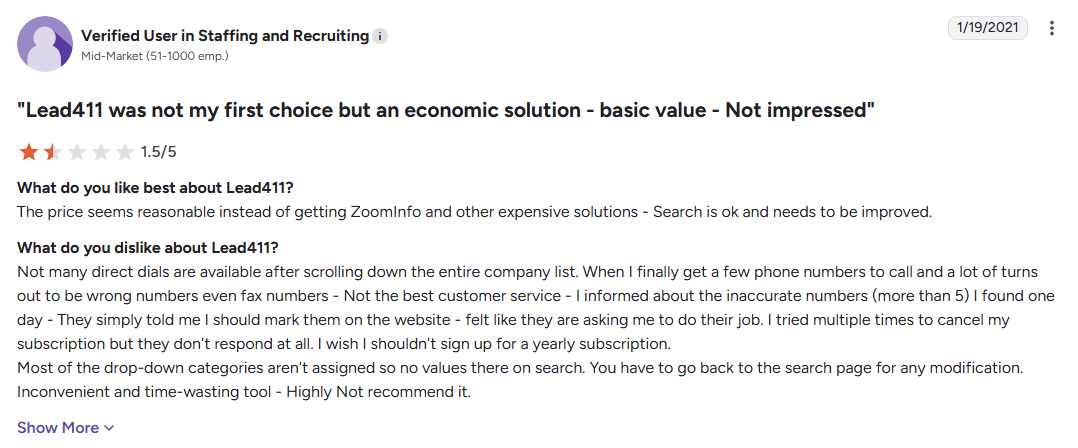Click the 'What do you like best' heading
The image size is (1078, 448).
pos(160,188)
